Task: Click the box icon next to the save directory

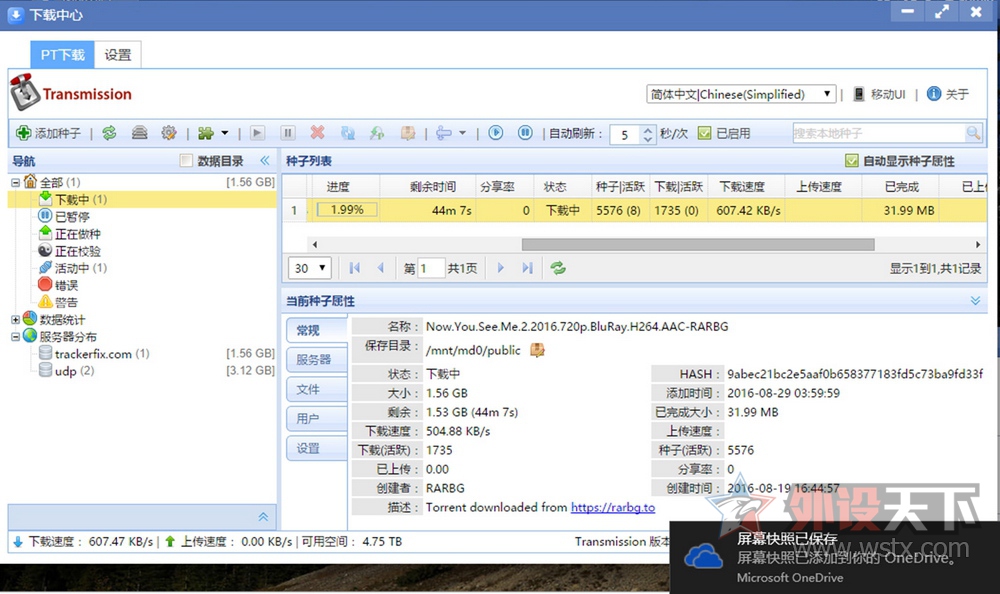Action: click(x=537, y=350)
